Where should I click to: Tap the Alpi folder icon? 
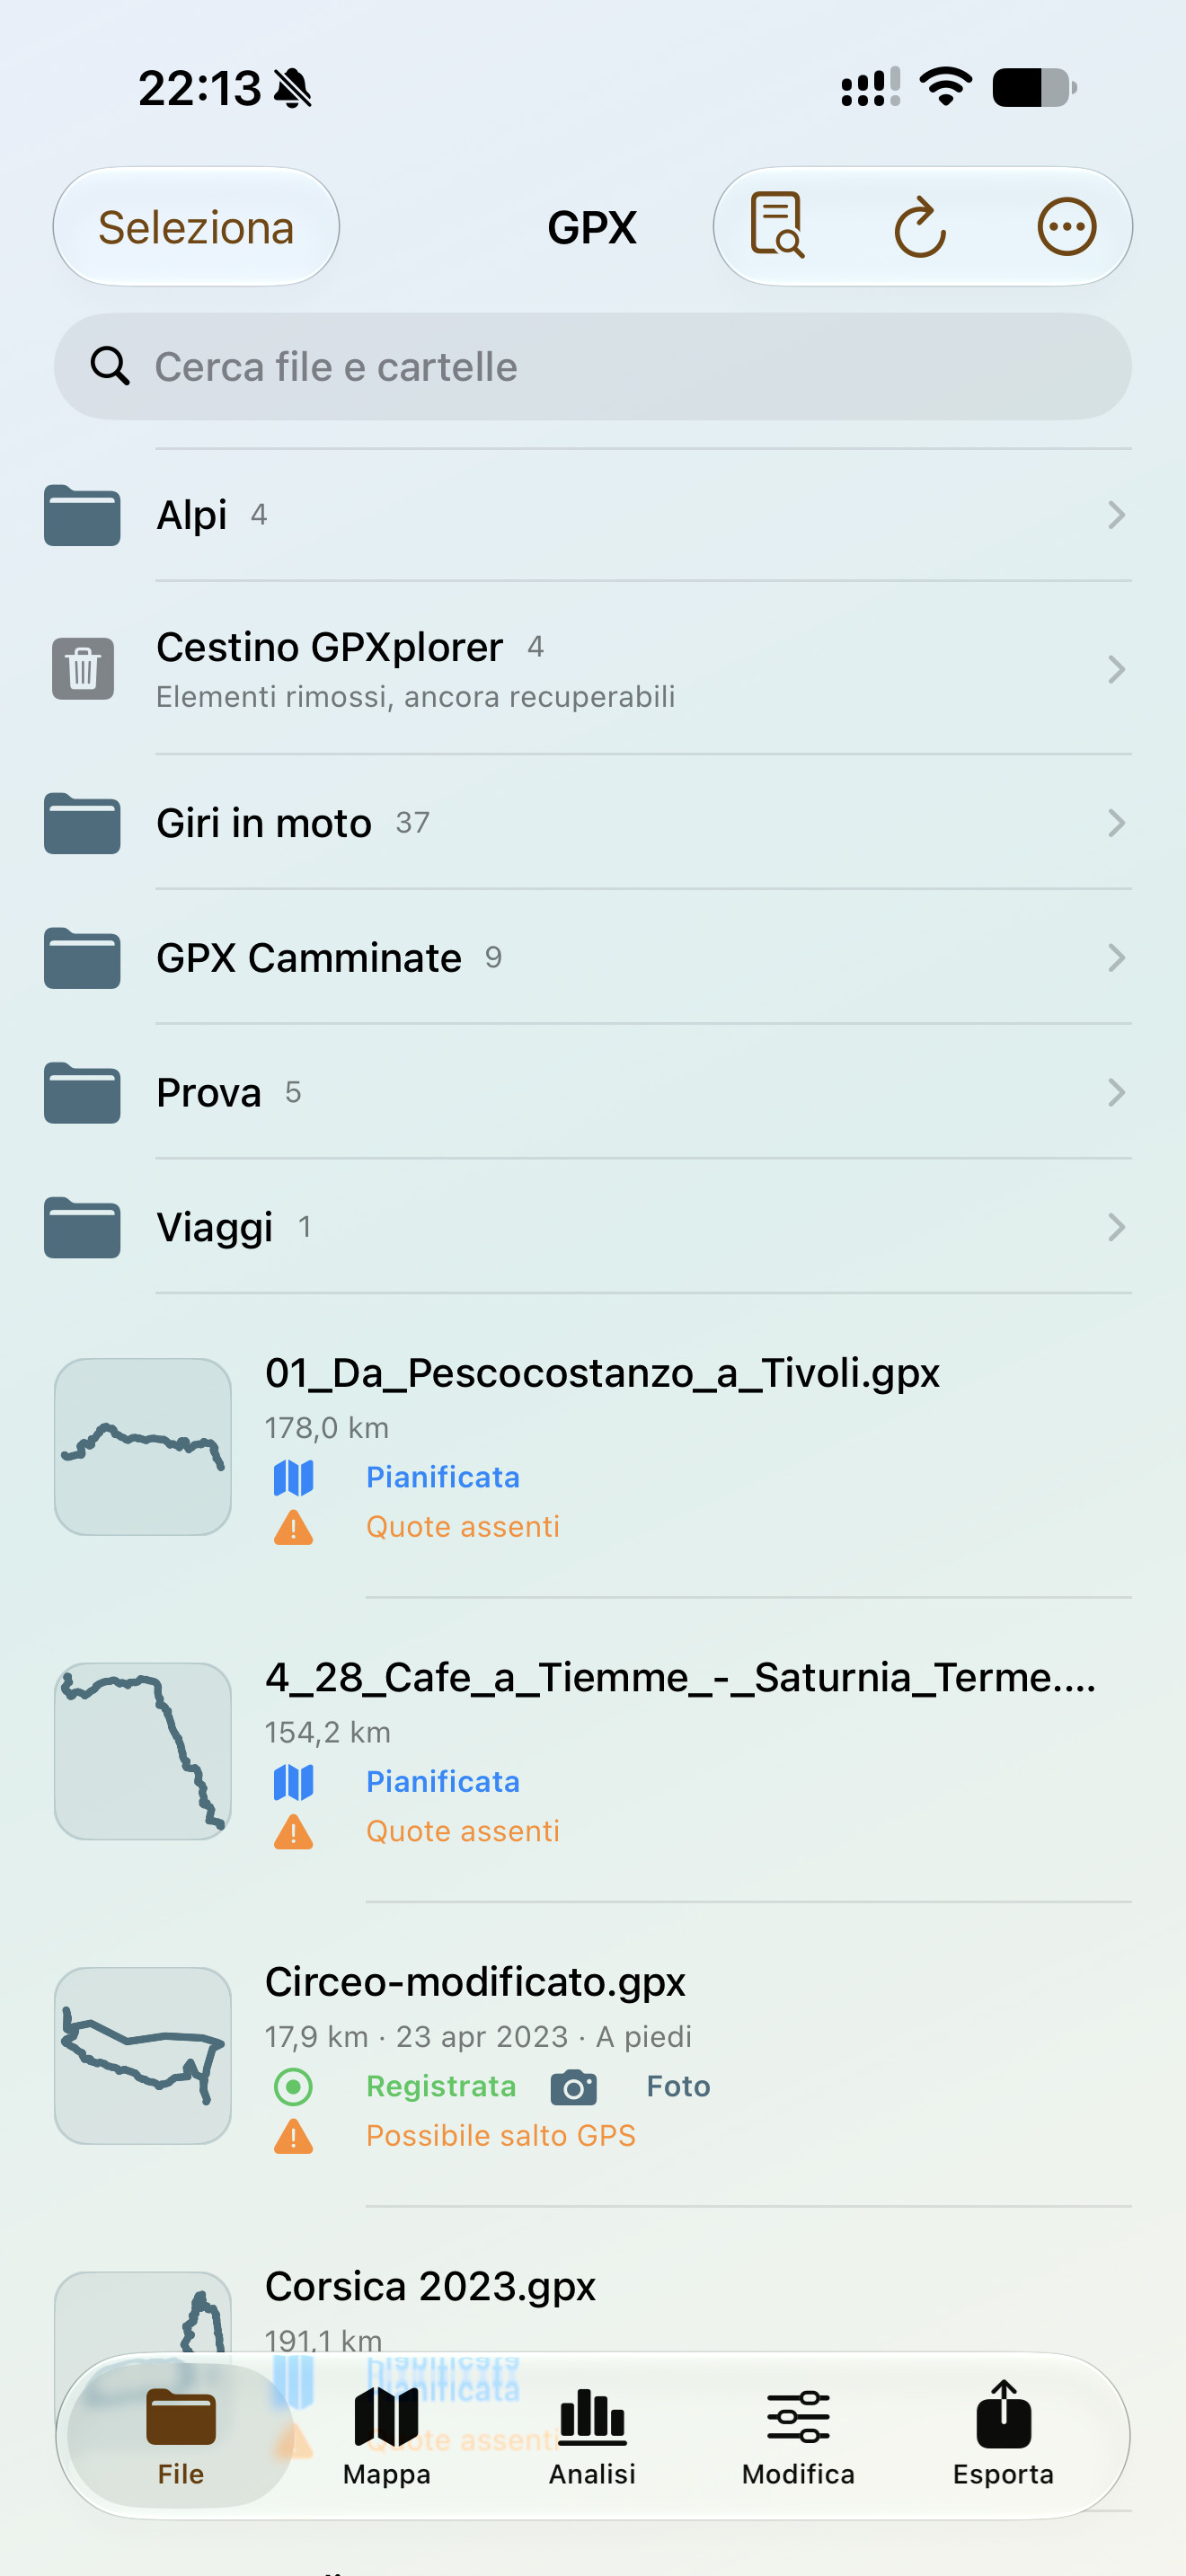82,515
